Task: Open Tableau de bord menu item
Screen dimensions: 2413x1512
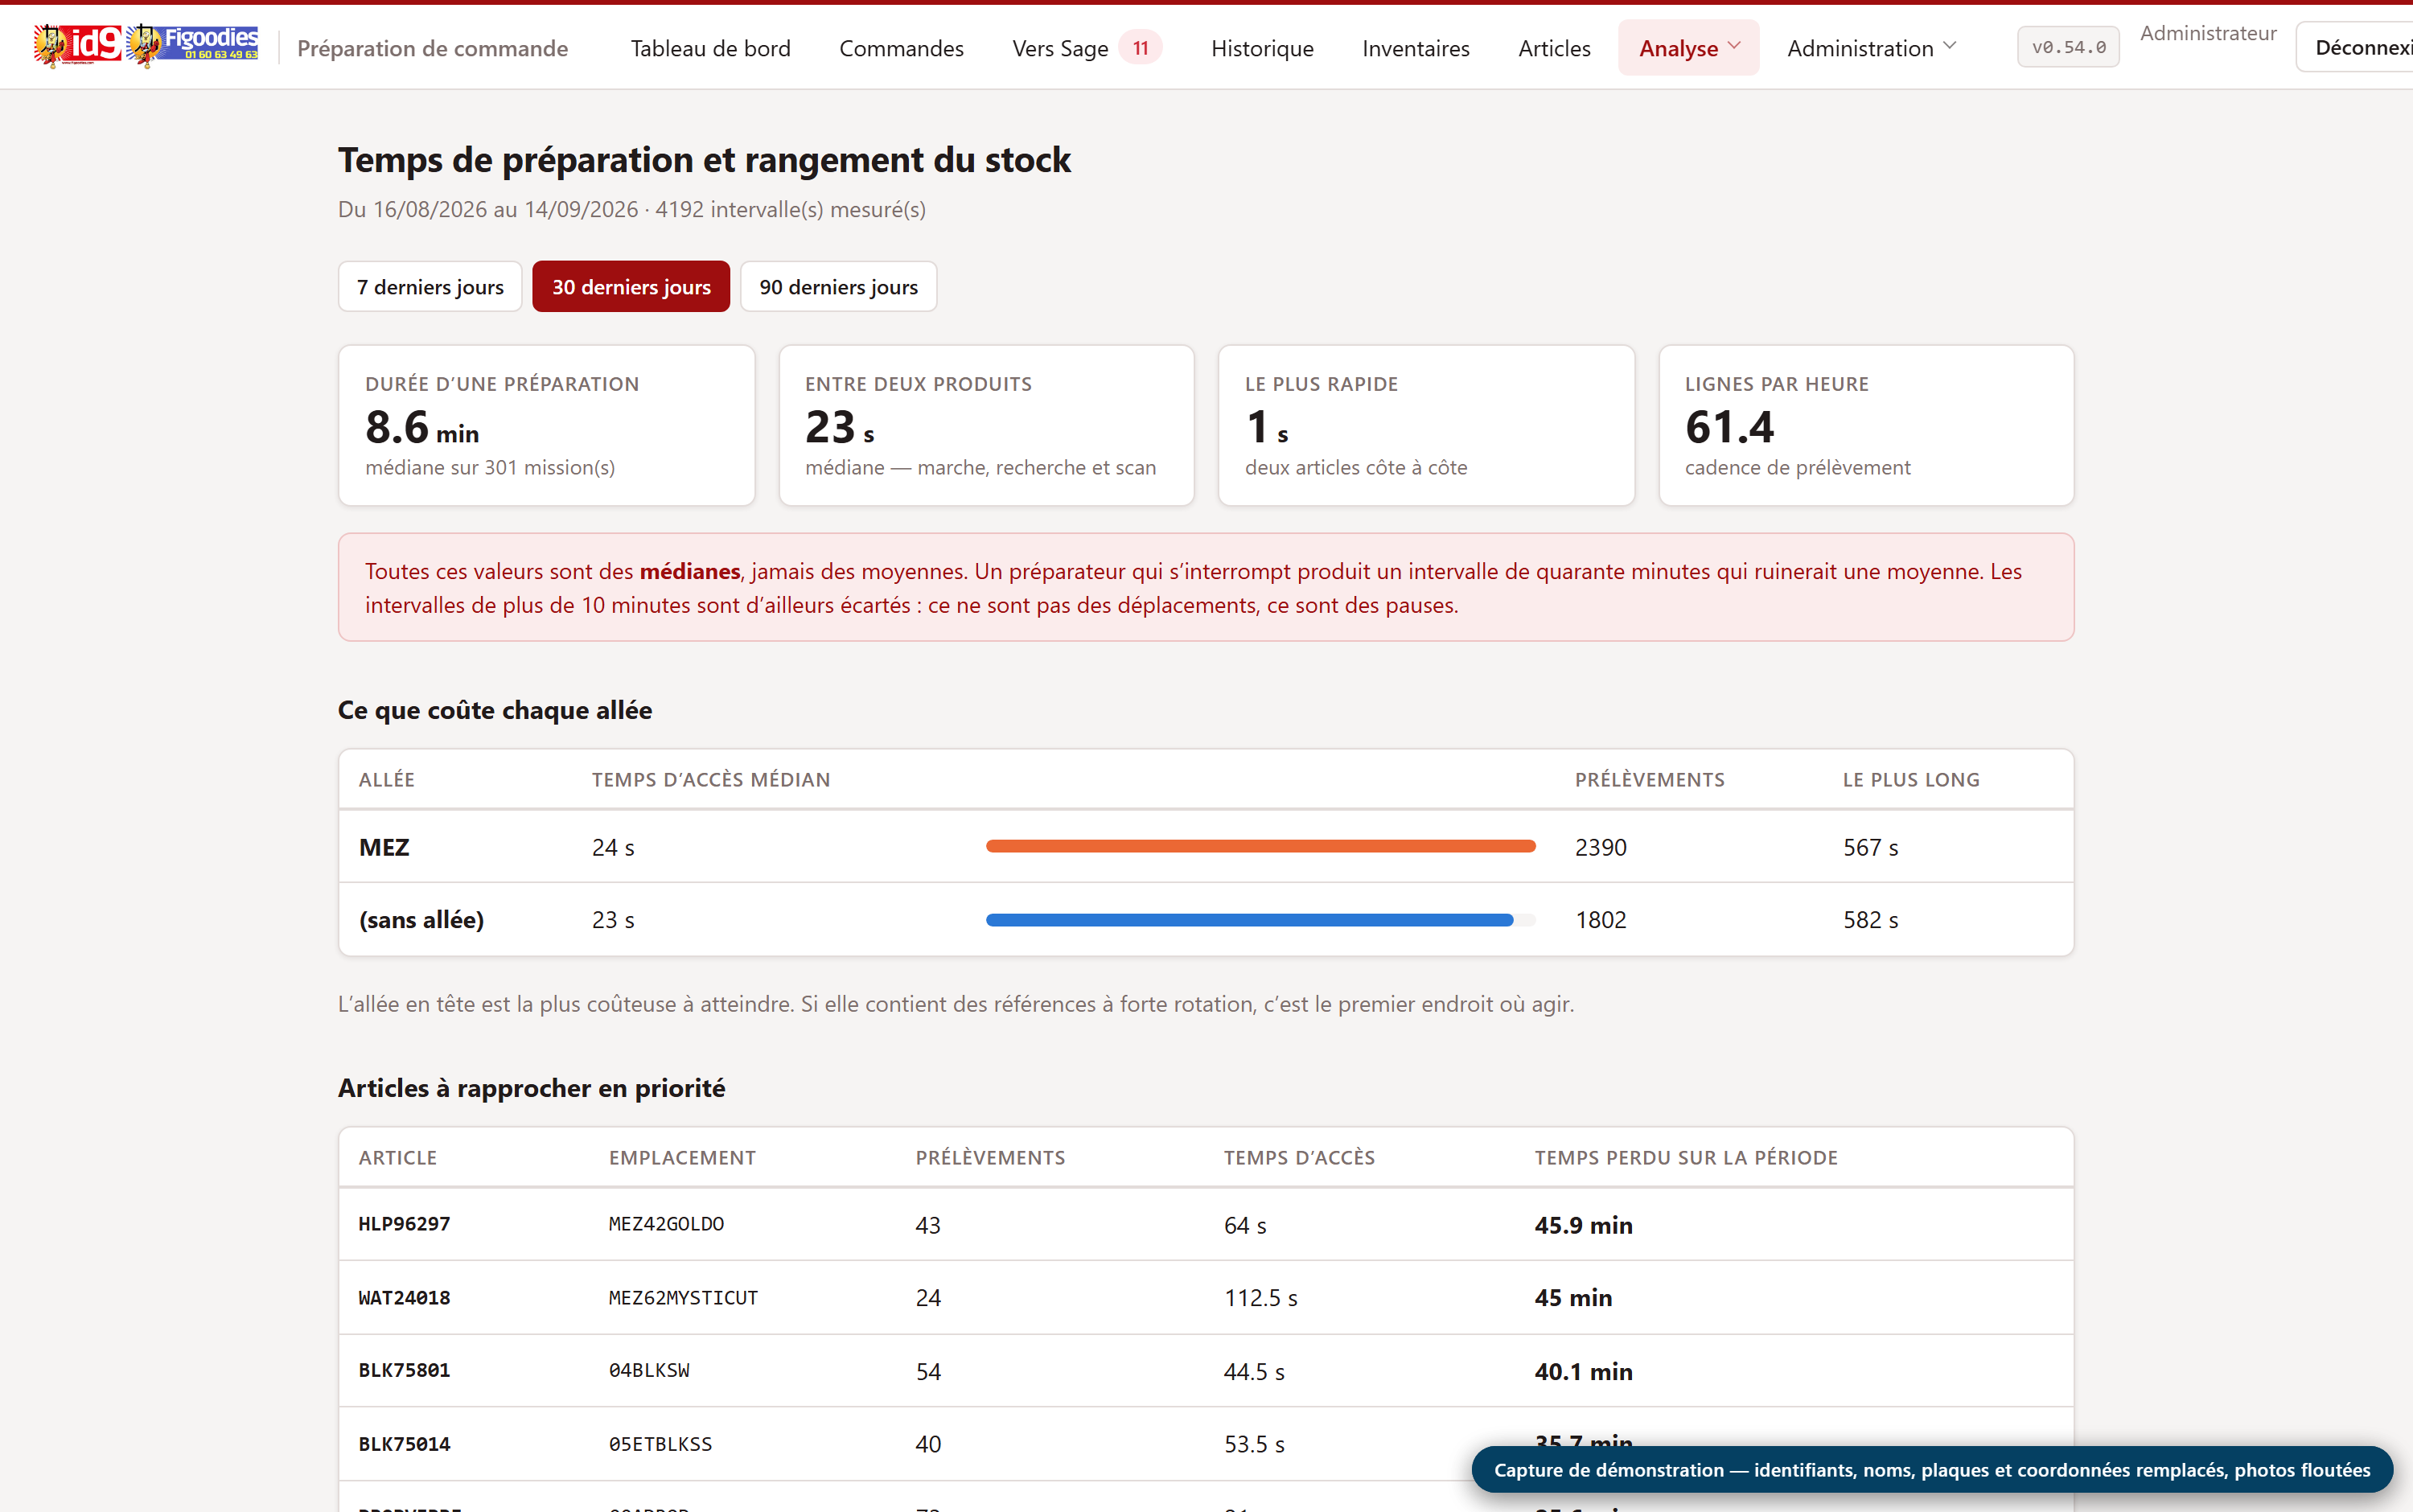Action: [x=710, y=48]
